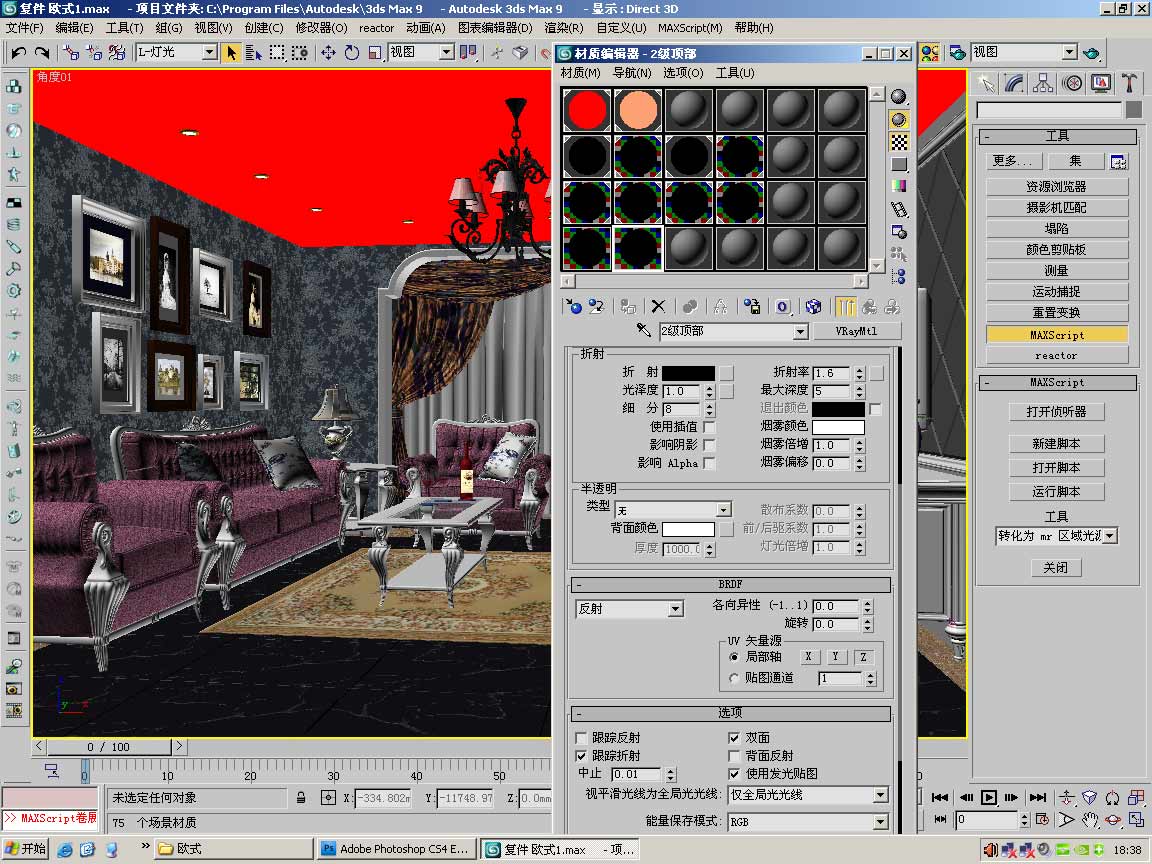Enable 影响阴影 checkbox
The height and width of the screenshot is (864, 1152).
pos(709,445)
